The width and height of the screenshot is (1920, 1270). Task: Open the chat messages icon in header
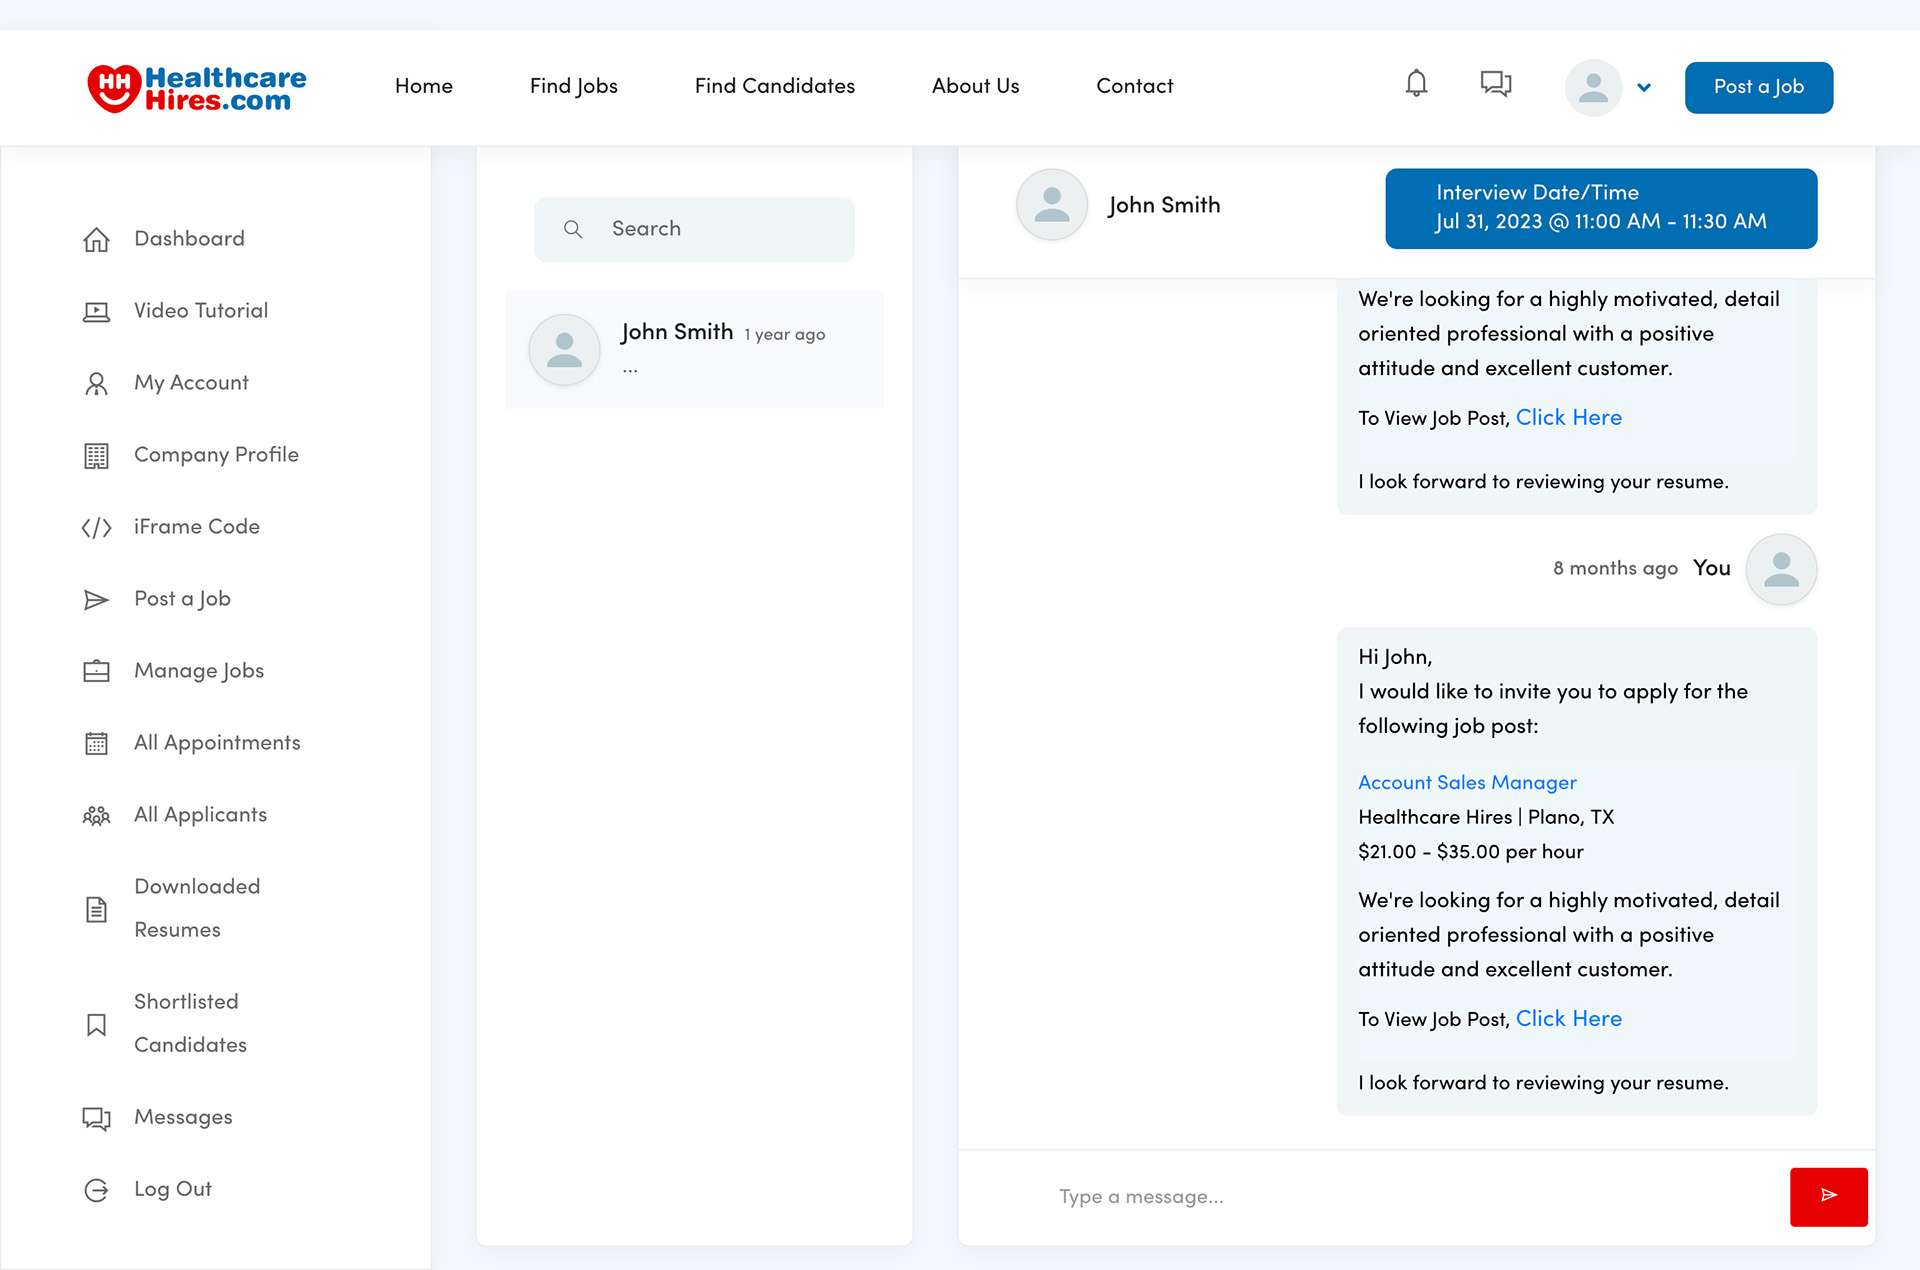tap(1496, 84)
